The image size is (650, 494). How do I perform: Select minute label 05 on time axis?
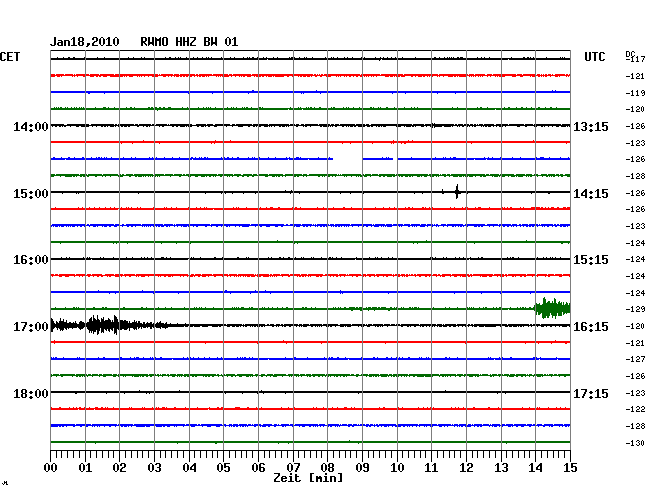coord(223,467)
